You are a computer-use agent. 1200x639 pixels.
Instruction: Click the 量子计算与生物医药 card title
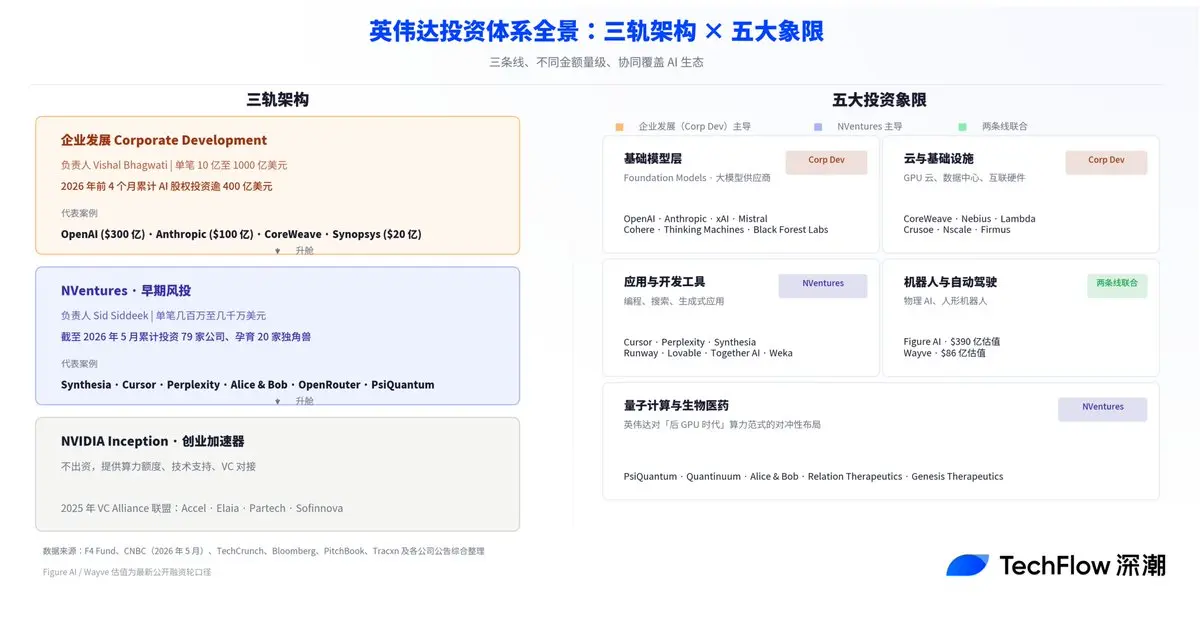pyautogui.click(x=676, y=405)
